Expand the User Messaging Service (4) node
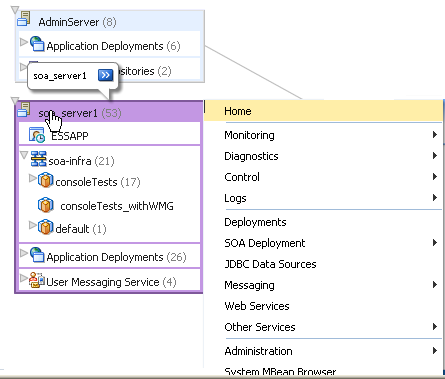The height and width of the screenshot is (379, 445). pyautogui.click(x=24, y=278)
